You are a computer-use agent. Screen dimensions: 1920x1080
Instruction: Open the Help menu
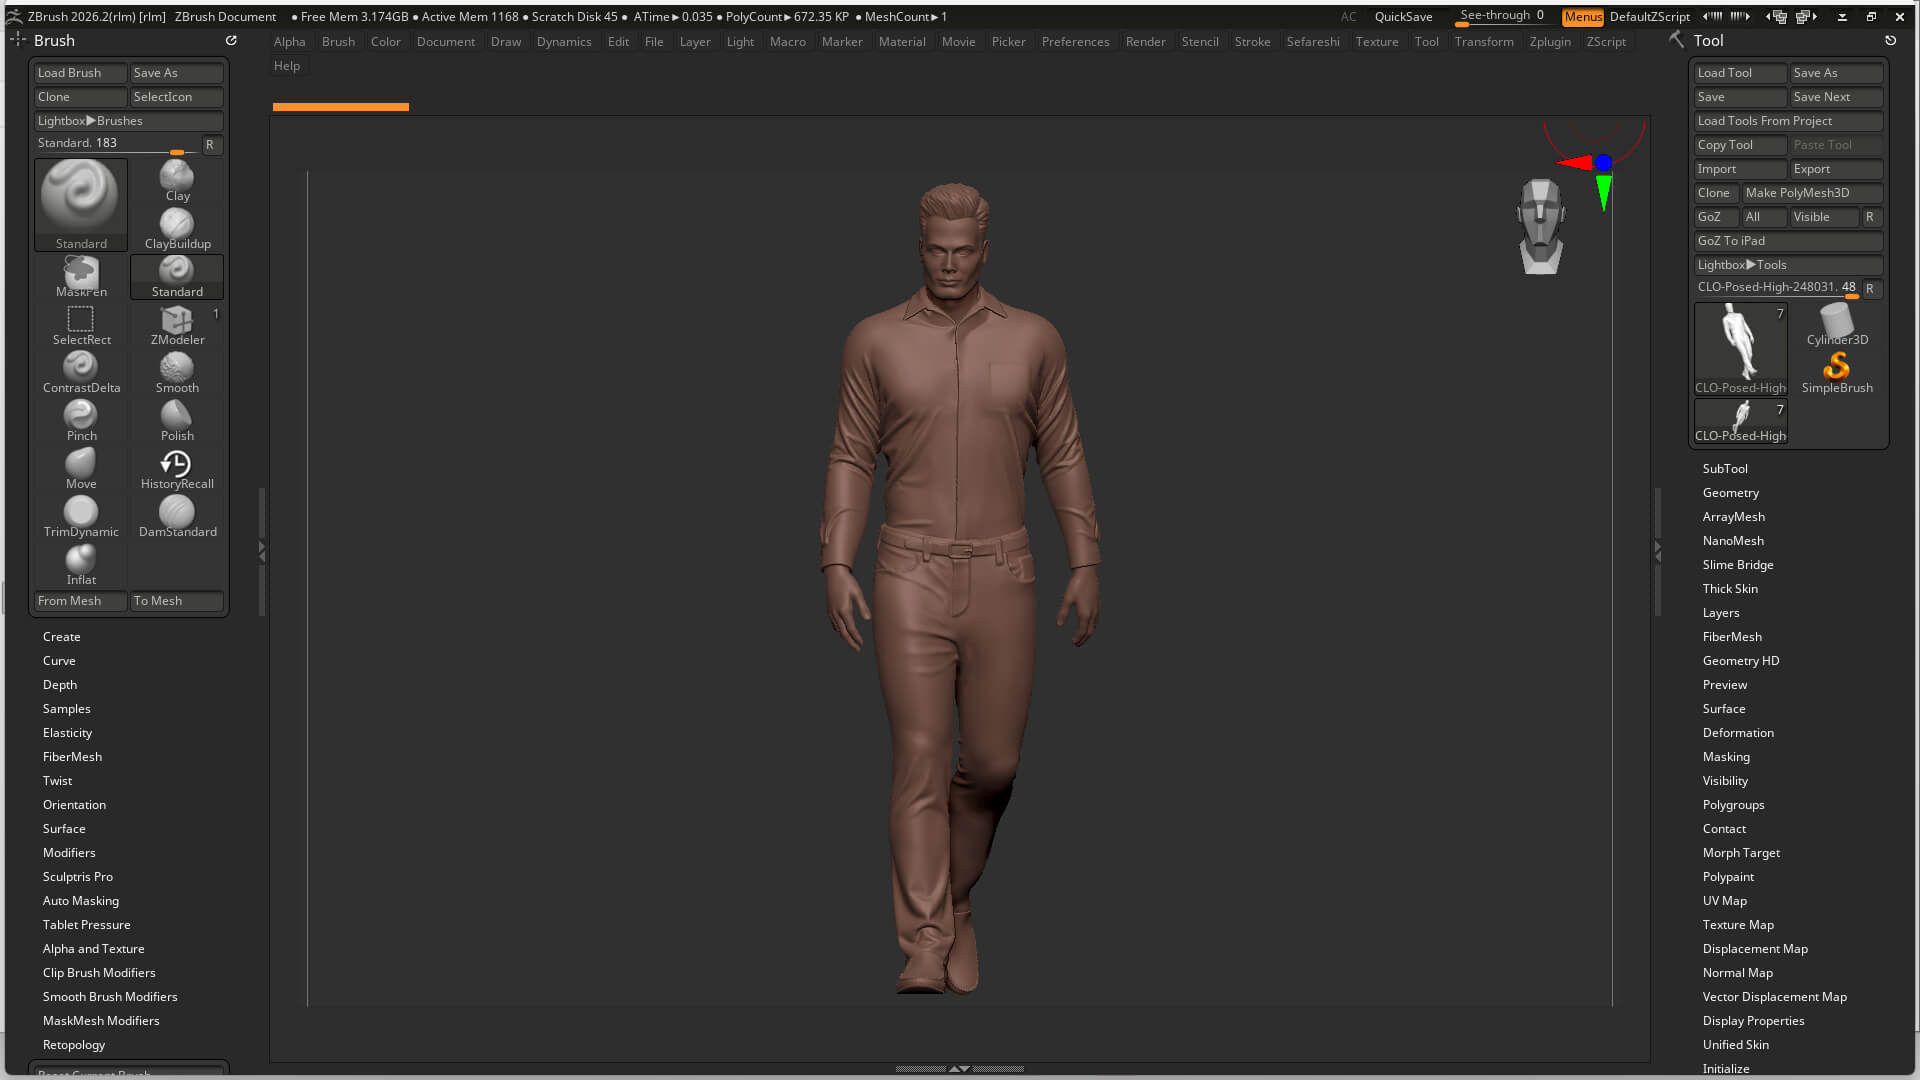point(287,66)
